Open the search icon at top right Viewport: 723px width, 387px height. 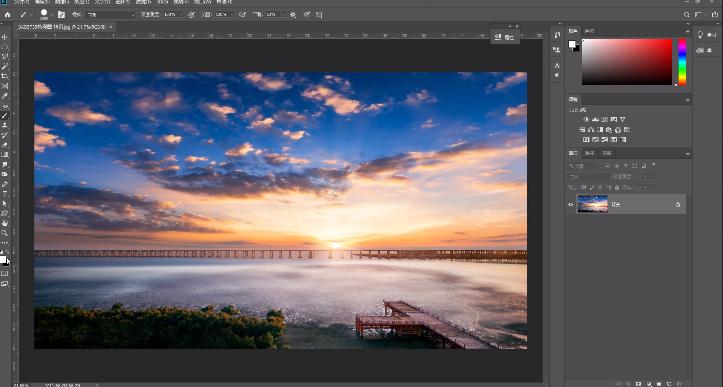[687, 15]
